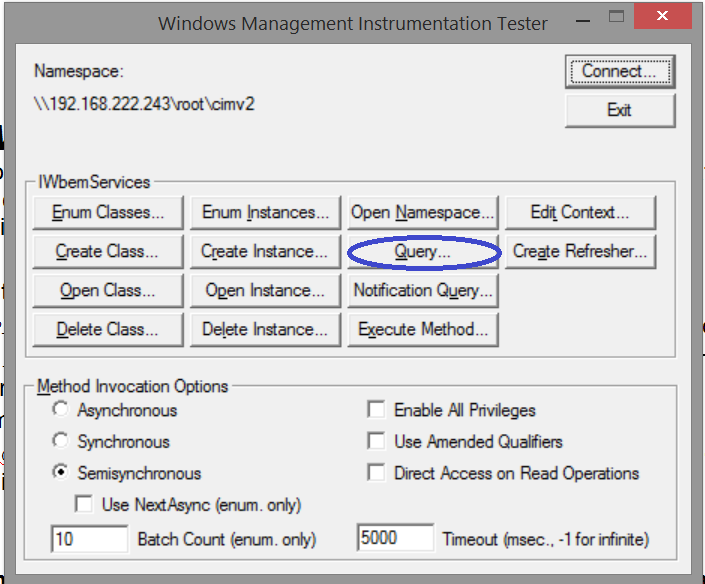Click the Timeout (msec., -1 for infinite) label

[546, 539]
